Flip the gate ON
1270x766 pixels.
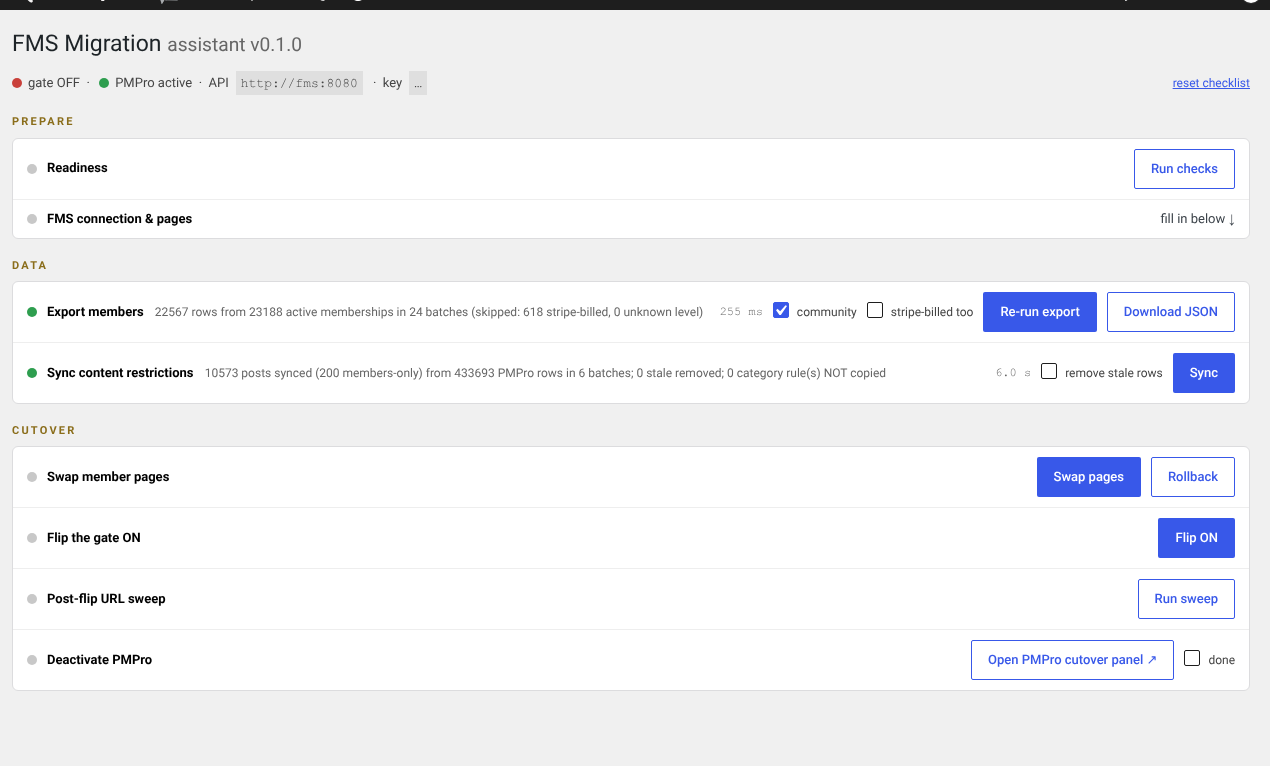point(1196,538)
